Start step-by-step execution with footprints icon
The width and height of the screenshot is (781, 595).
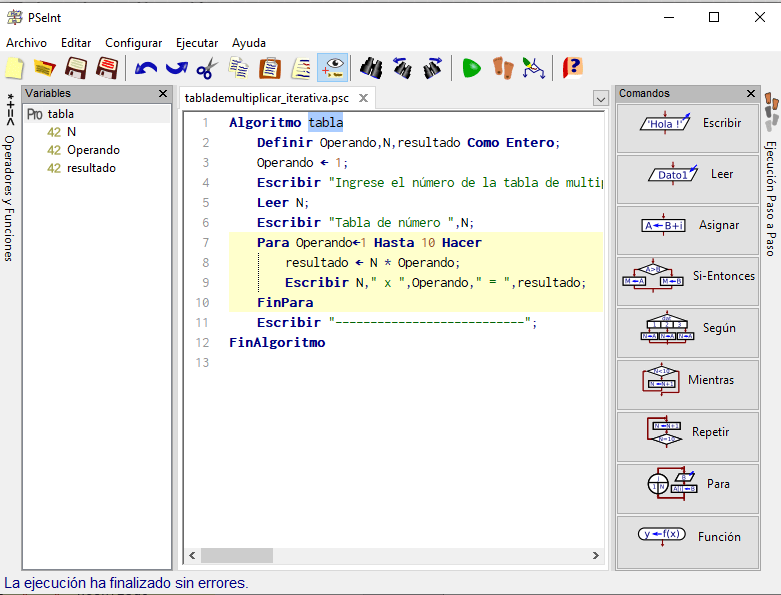pos(503,68)
